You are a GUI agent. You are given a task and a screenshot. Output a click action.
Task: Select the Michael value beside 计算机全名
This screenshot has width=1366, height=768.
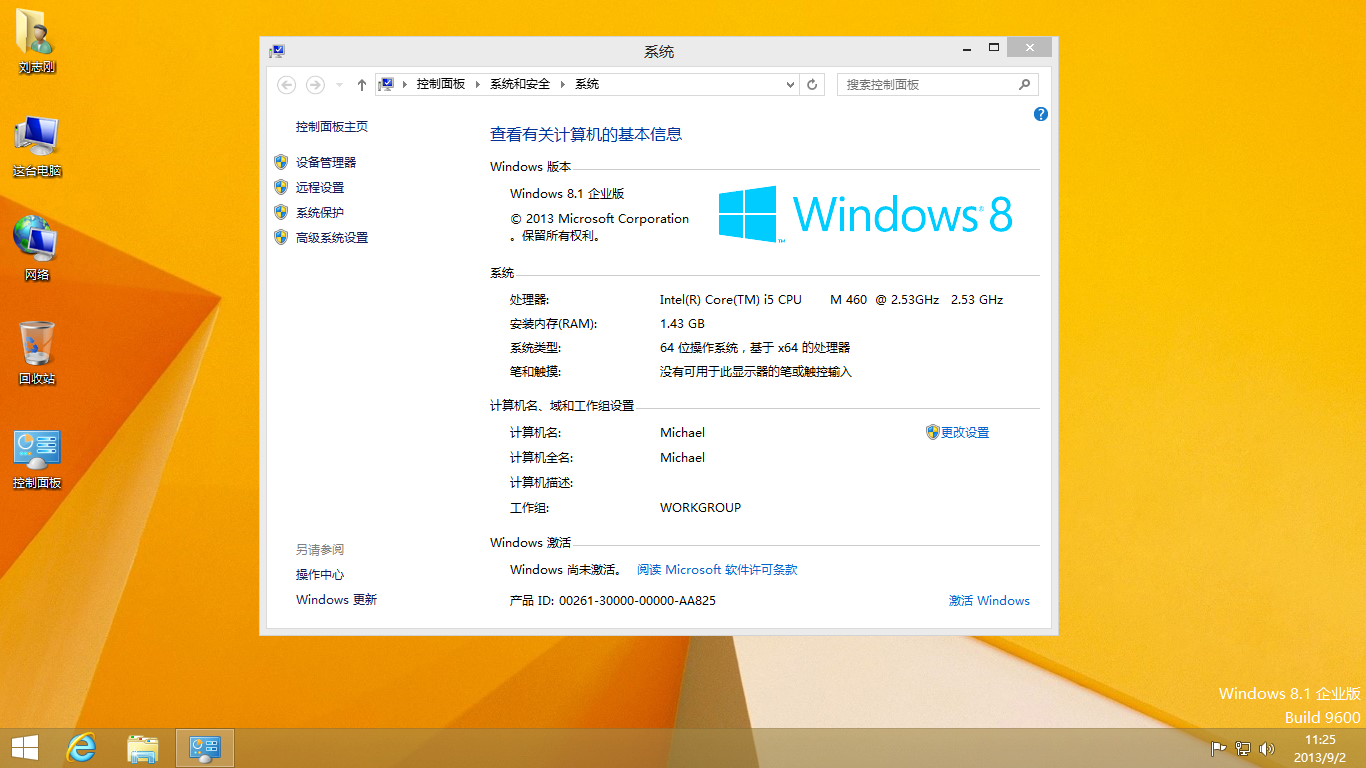coord(682,457)
